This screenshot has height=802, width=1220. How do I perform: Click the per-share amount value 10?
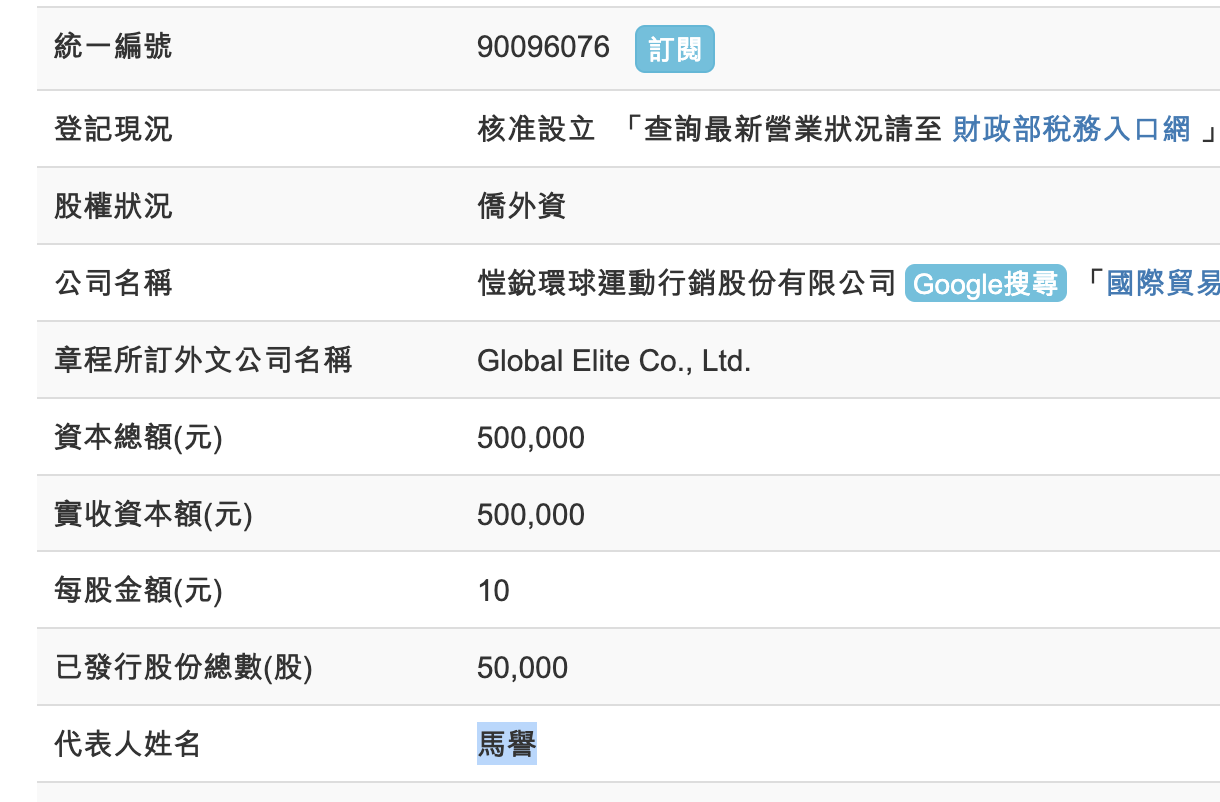[x=494, y=591]
